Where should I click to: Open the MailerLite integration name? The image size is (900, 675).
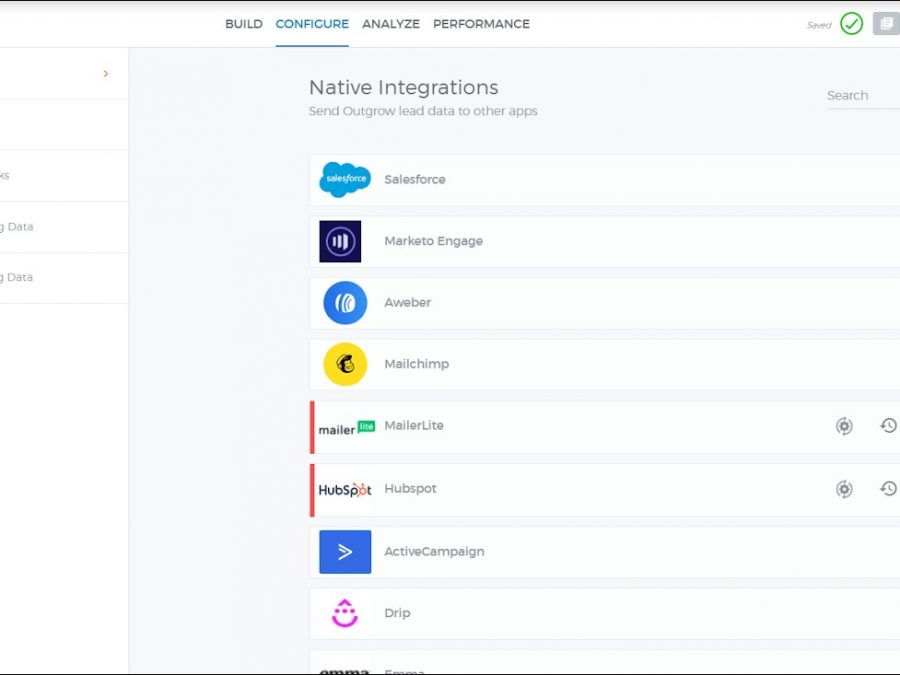(x=413, y=426)
